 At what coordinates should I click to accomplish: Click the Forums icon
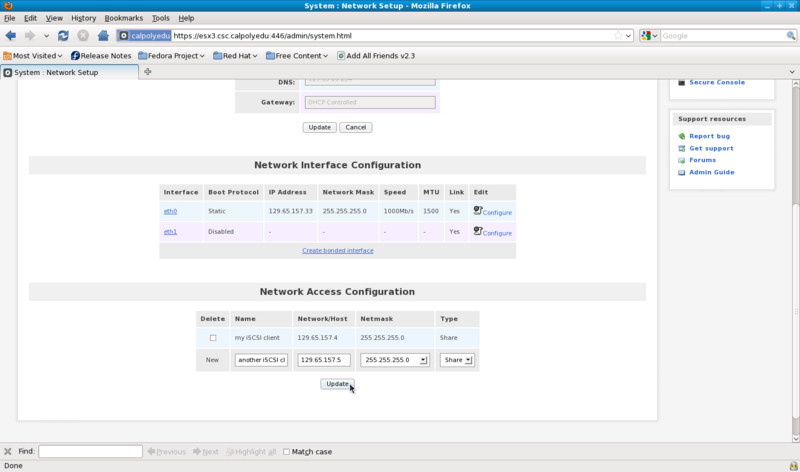[x=682, y=160]
